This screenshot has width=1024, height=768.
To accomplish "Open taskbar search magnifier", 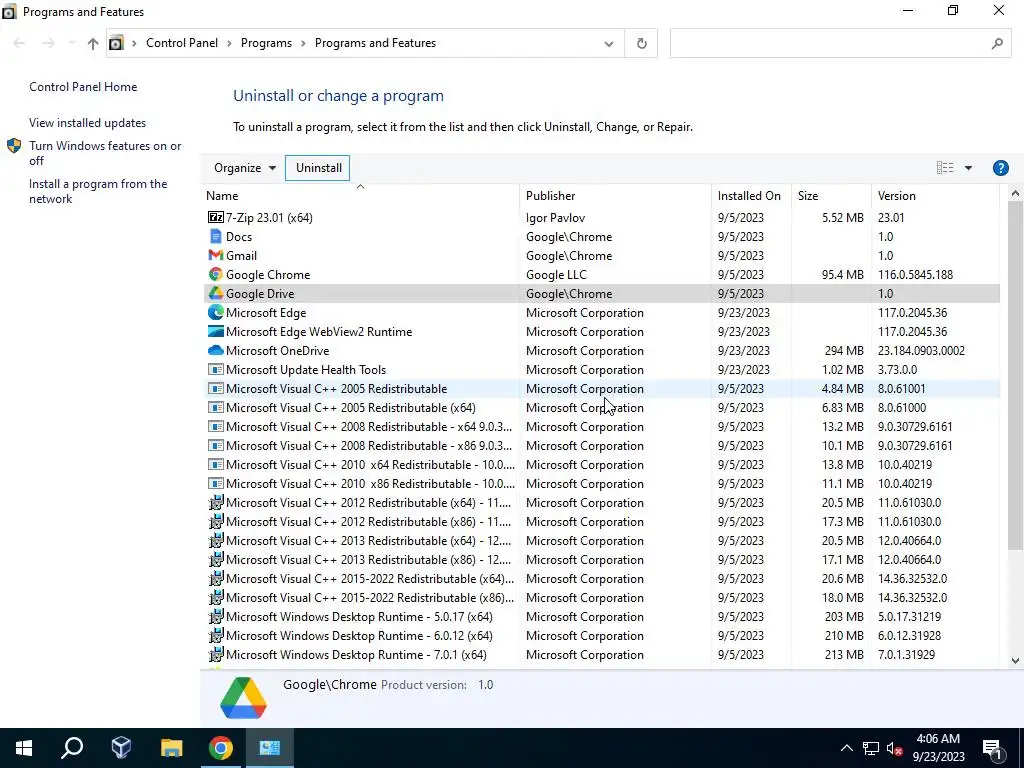I will (x=72, y=748).
